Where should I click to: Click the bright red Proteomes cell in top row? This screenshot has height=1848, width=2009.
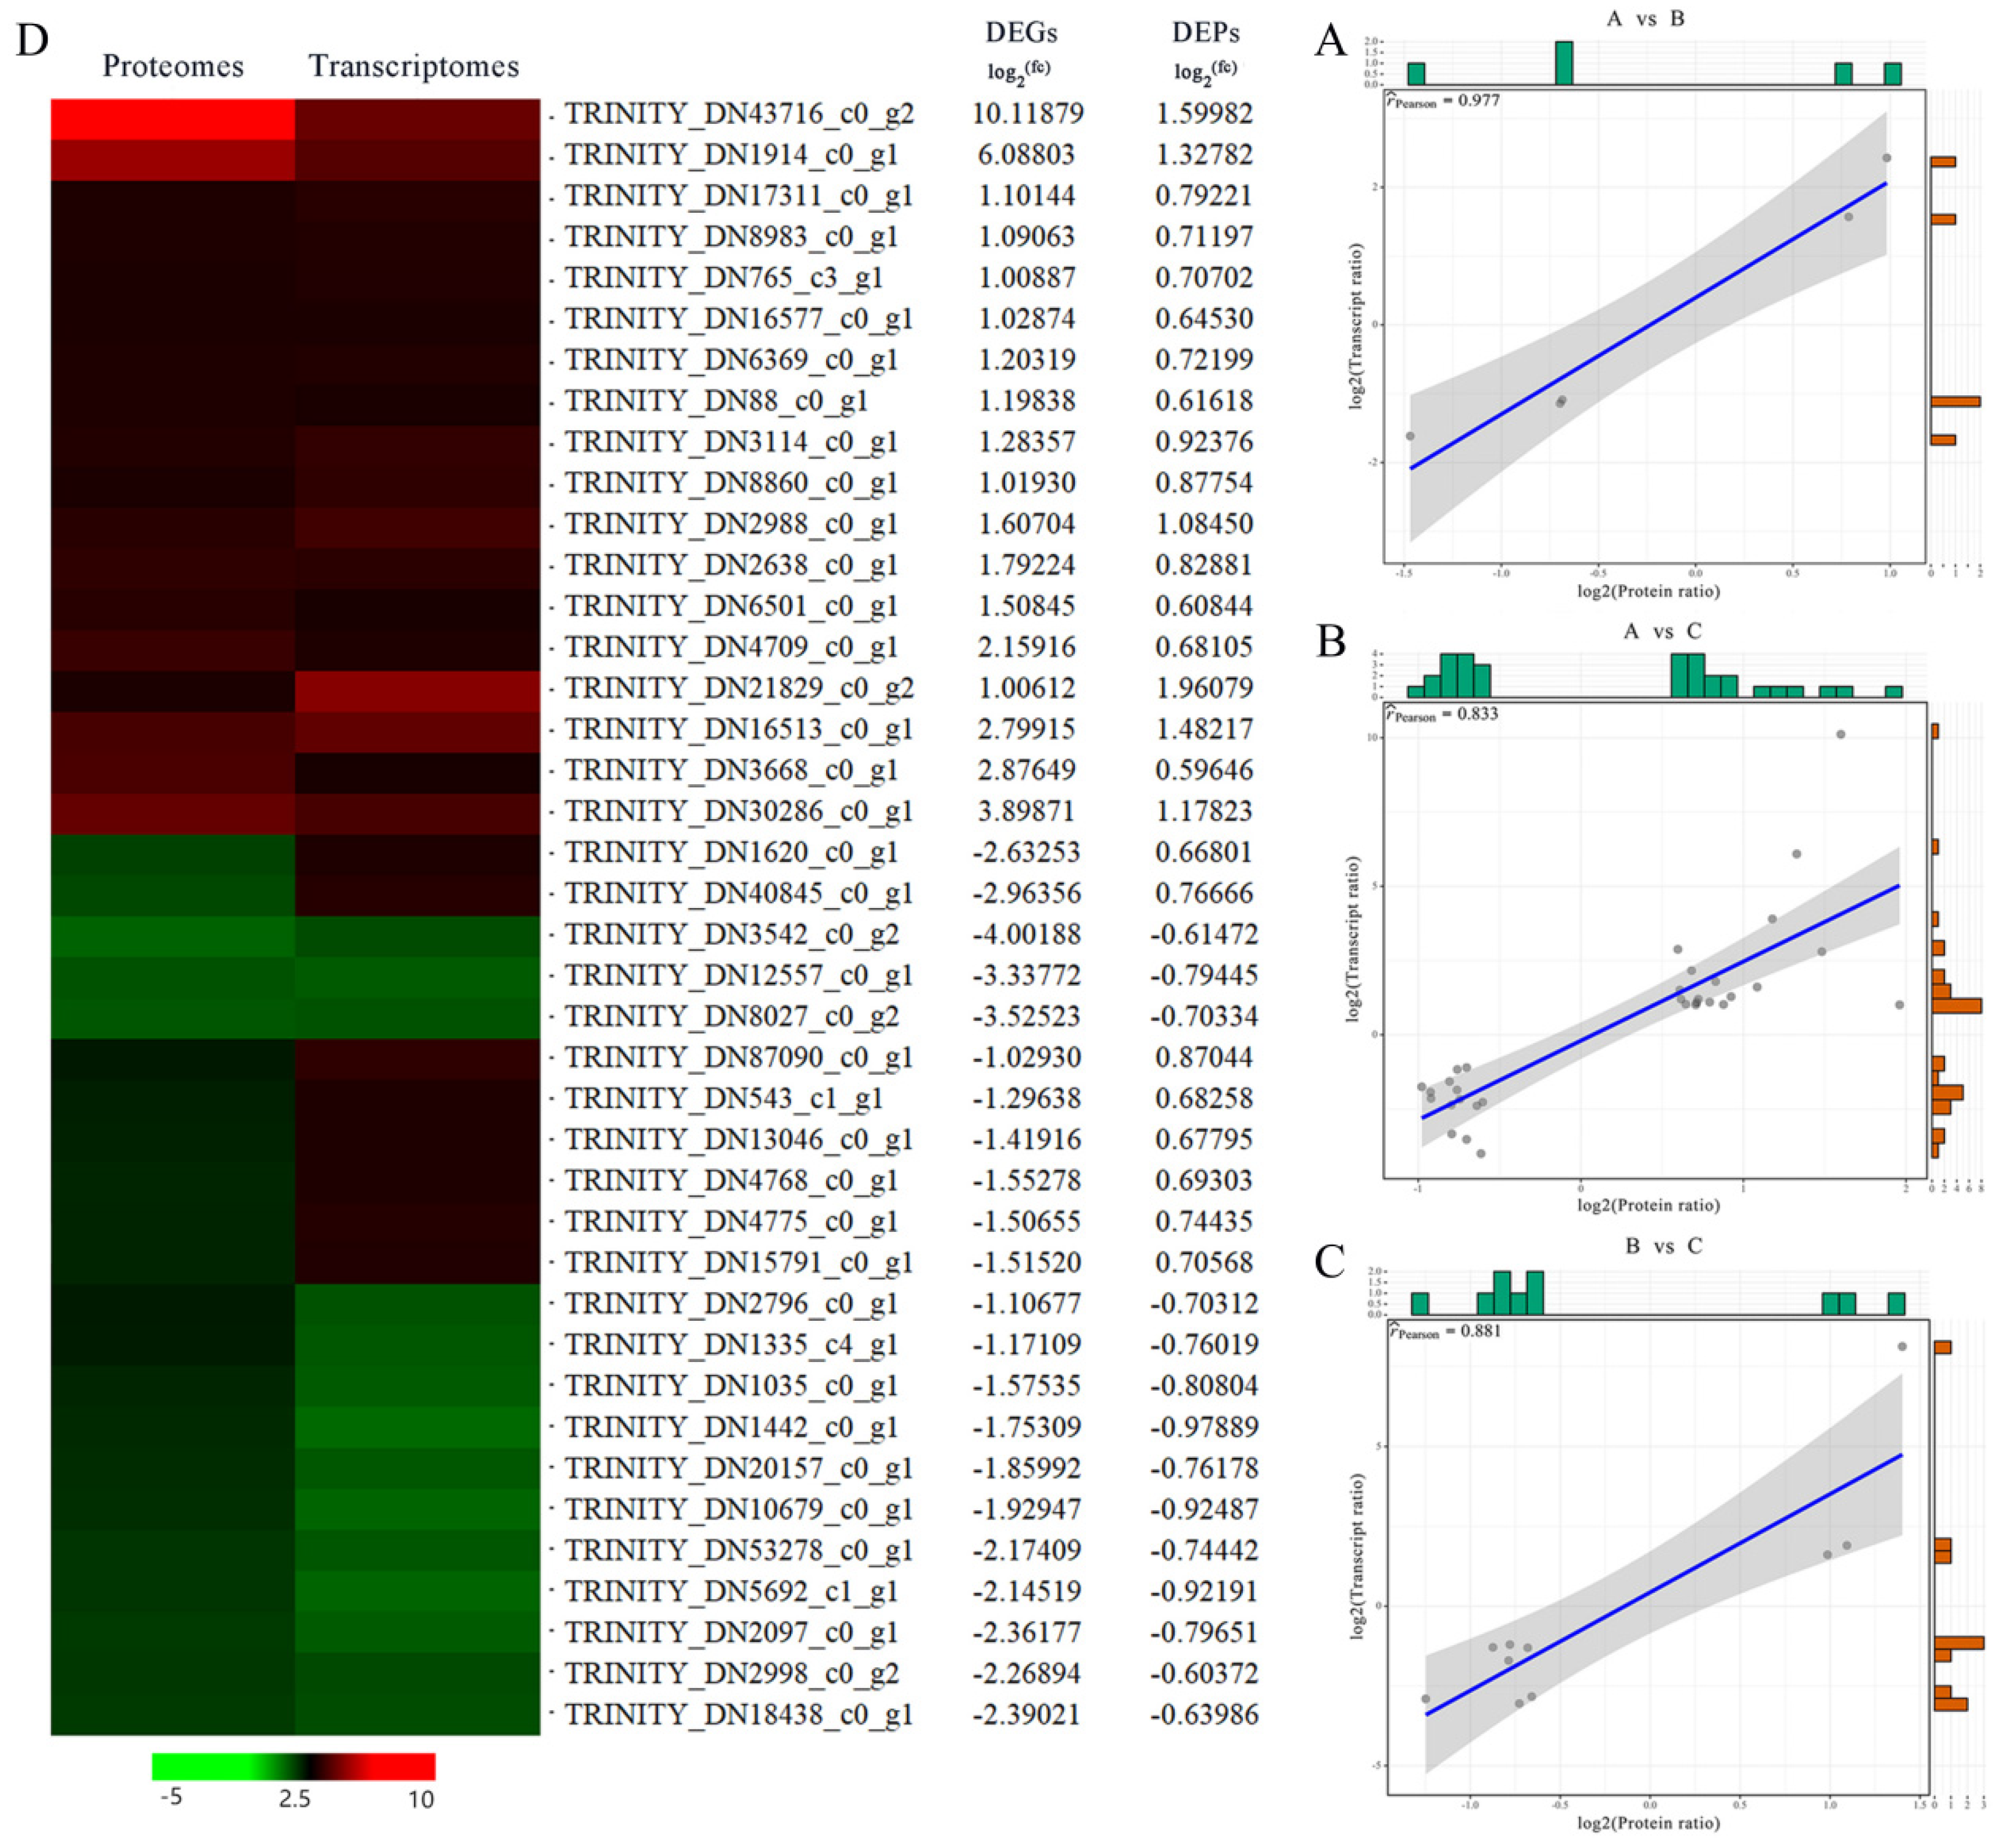[x=173, y=119]
